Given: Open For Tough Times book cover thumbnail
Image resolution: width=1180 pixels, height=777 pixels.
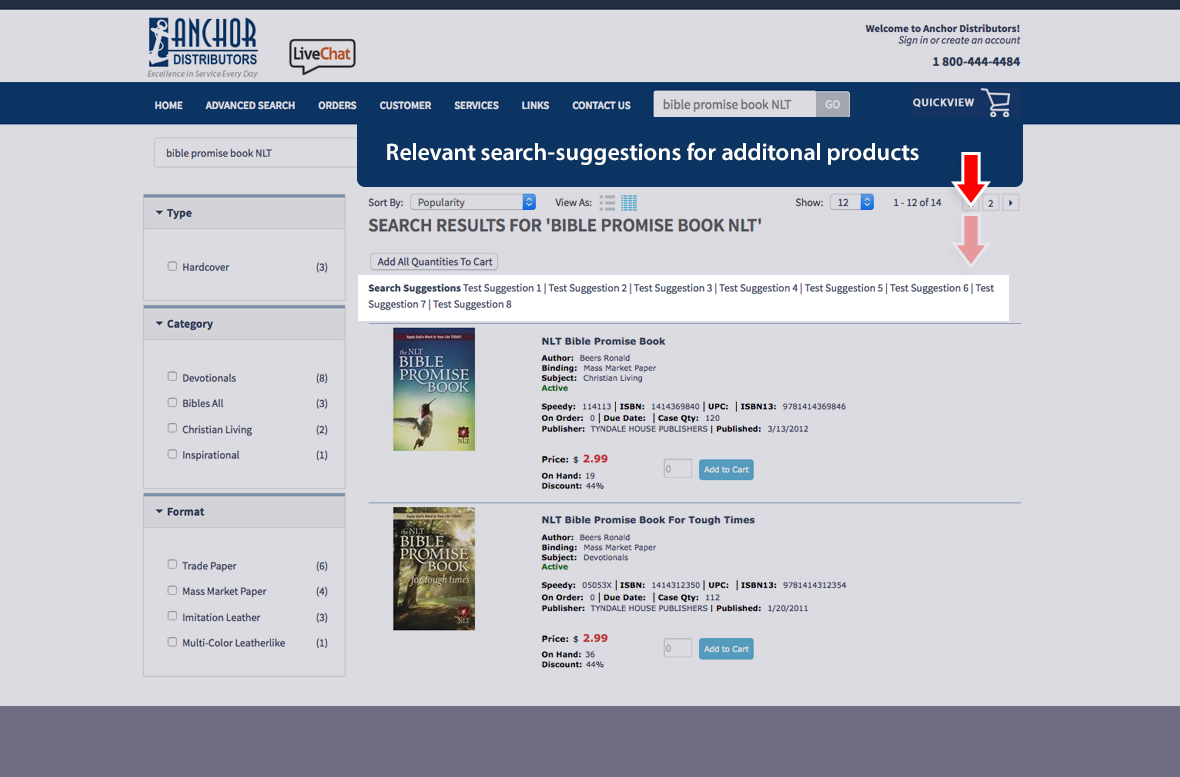Looking at the screenshot, I should (433, 568).
